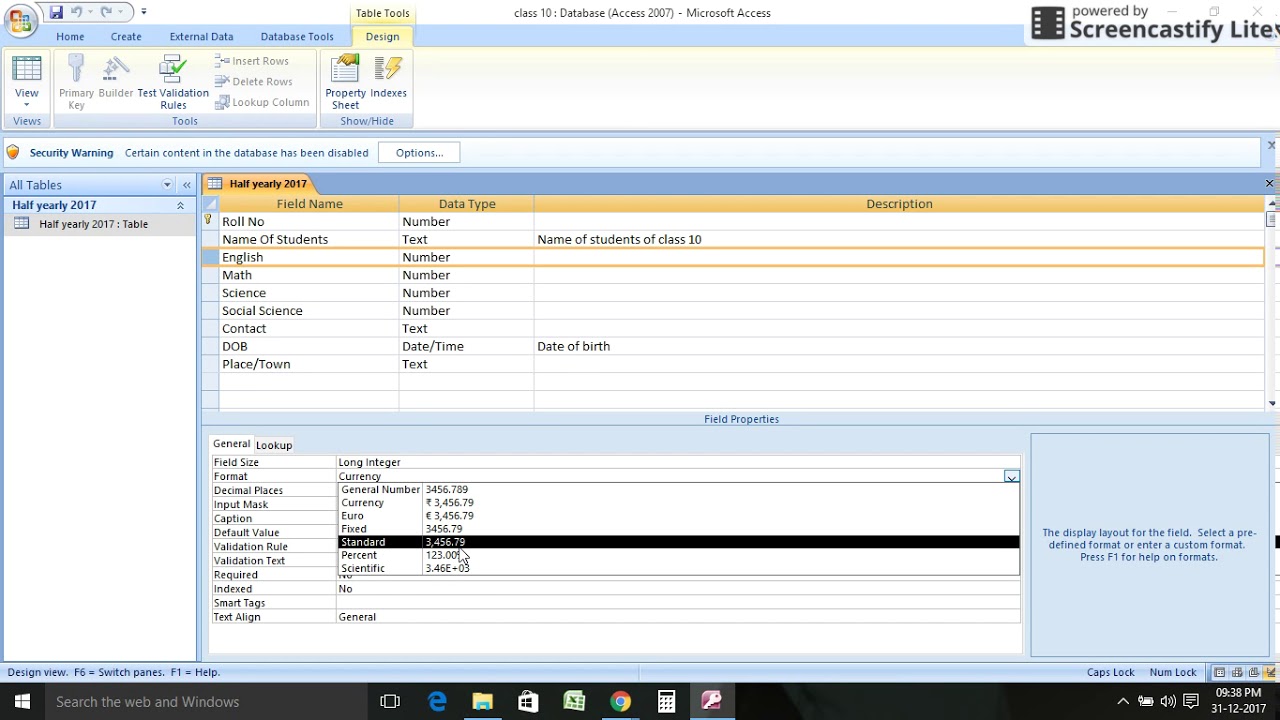Collapse the Half yearly 2017 group
Viewport: 1280px width, 720px height.
tap(180, 205)
